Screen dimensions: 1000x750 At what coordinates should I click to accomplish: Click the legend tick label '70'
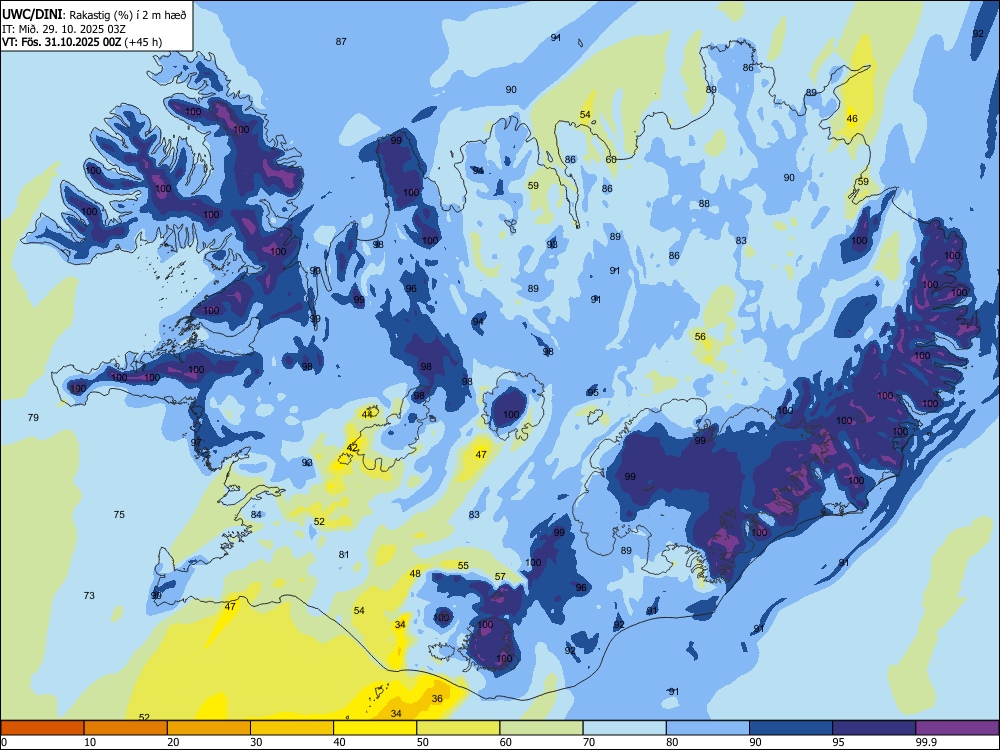[589, 742]
